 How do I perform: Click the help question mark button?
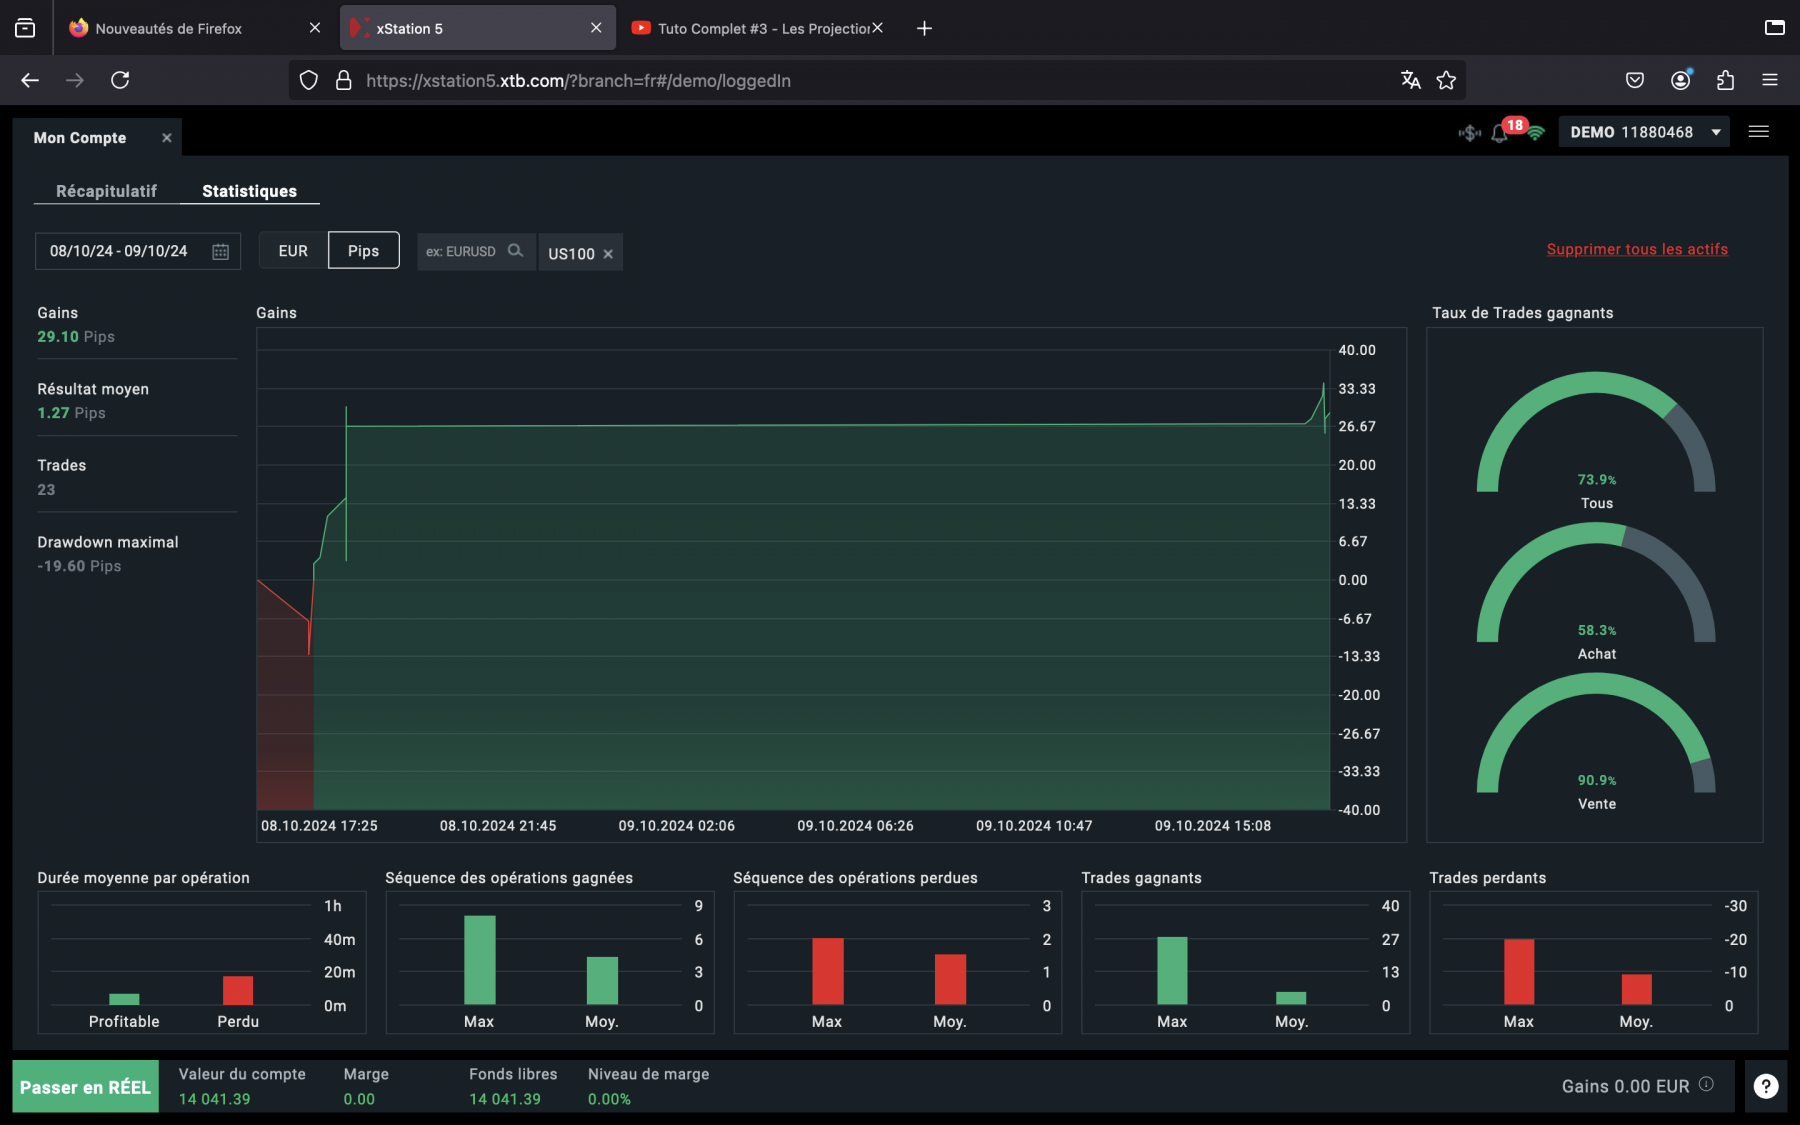tap(1766, 1086)
